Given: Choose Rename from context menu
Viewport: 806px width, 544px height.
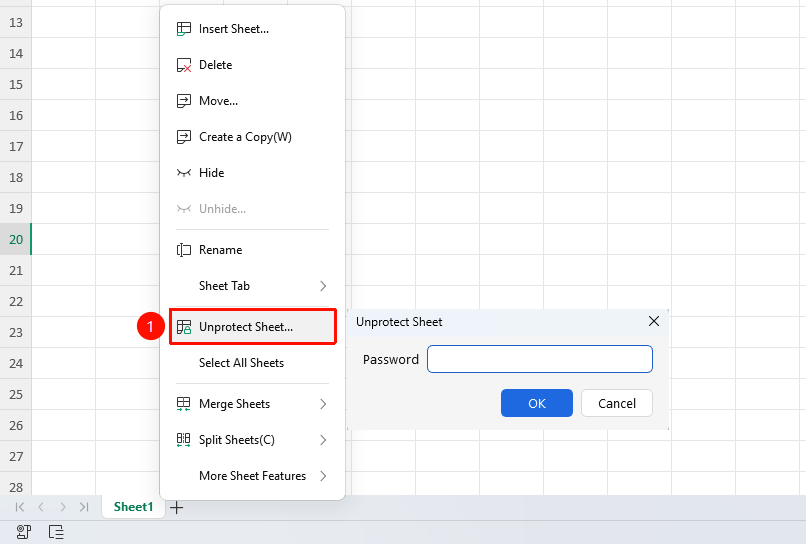Looking at the screenshot, I should 252,250.
